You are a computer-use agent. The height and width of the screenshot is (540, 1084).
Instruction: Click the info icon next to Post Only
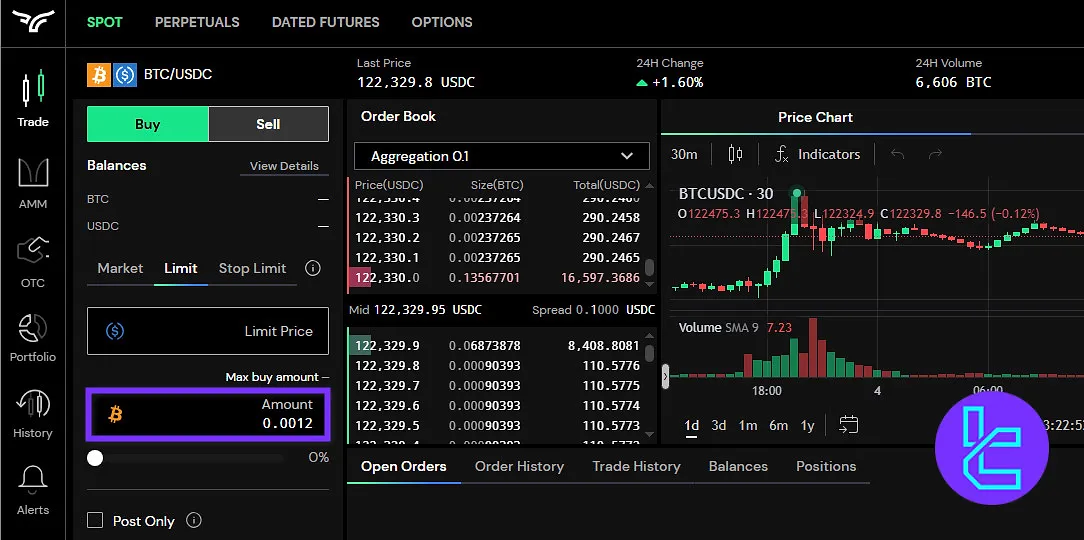(194, 520)
